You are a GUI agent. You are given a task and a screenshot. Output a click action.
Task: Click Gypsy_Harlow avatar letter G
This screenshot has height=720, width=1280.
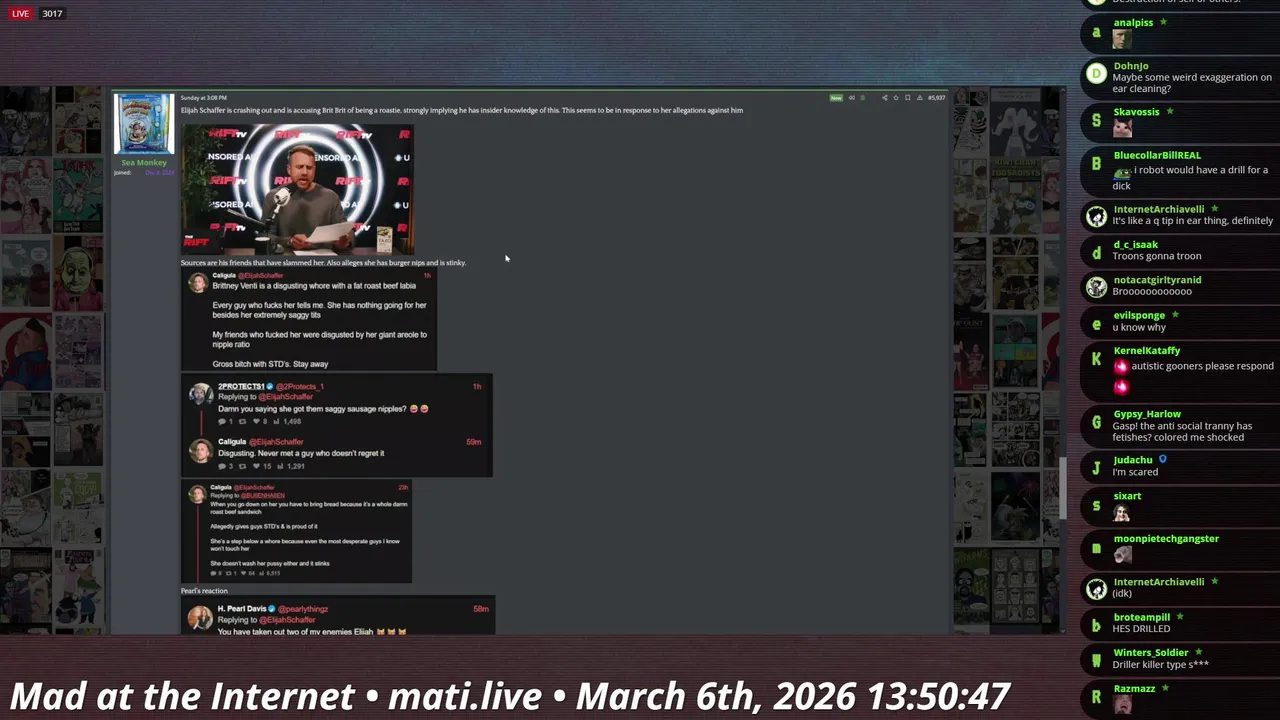[x=1096, y=422]
